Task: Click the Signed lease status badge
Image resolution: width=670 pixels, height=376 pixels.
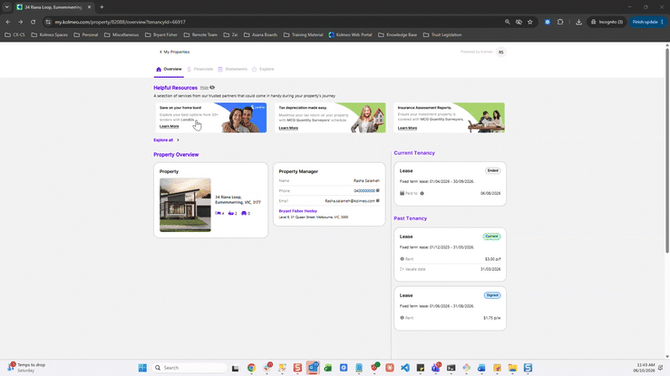Action: 492,295
